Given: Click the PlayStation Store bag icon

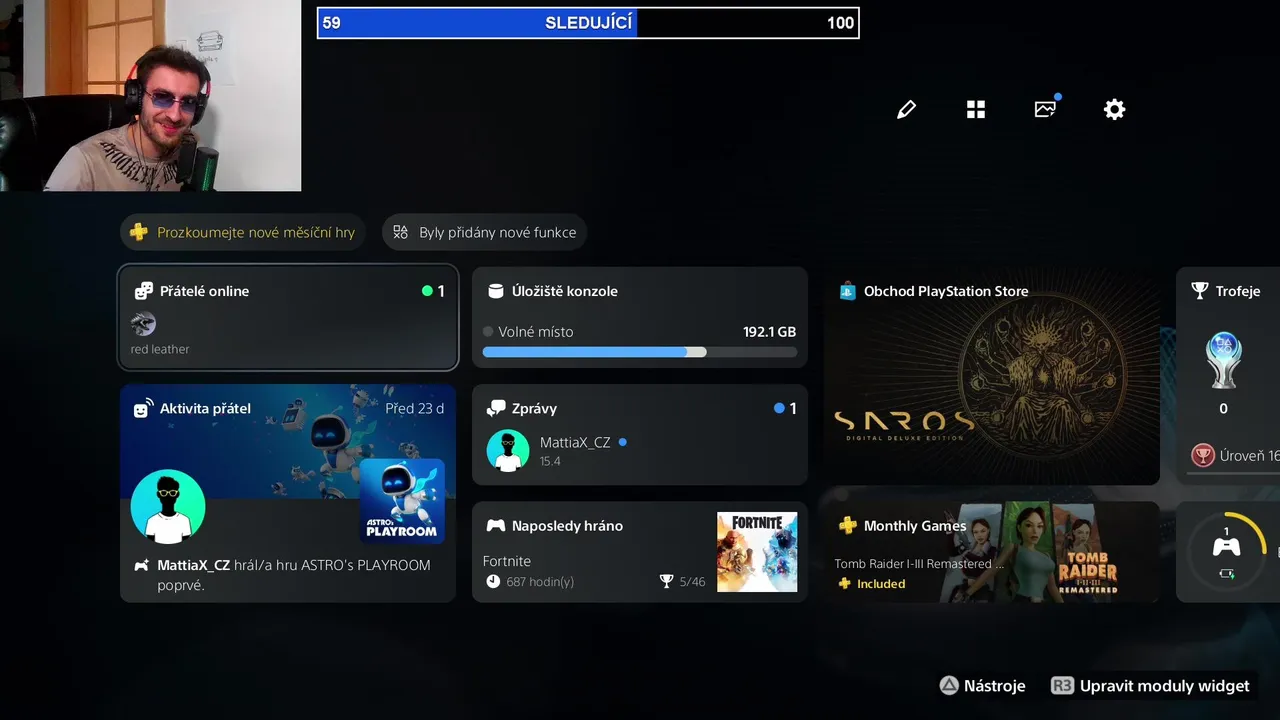Looking at the screenshot, I should point(848,291).
